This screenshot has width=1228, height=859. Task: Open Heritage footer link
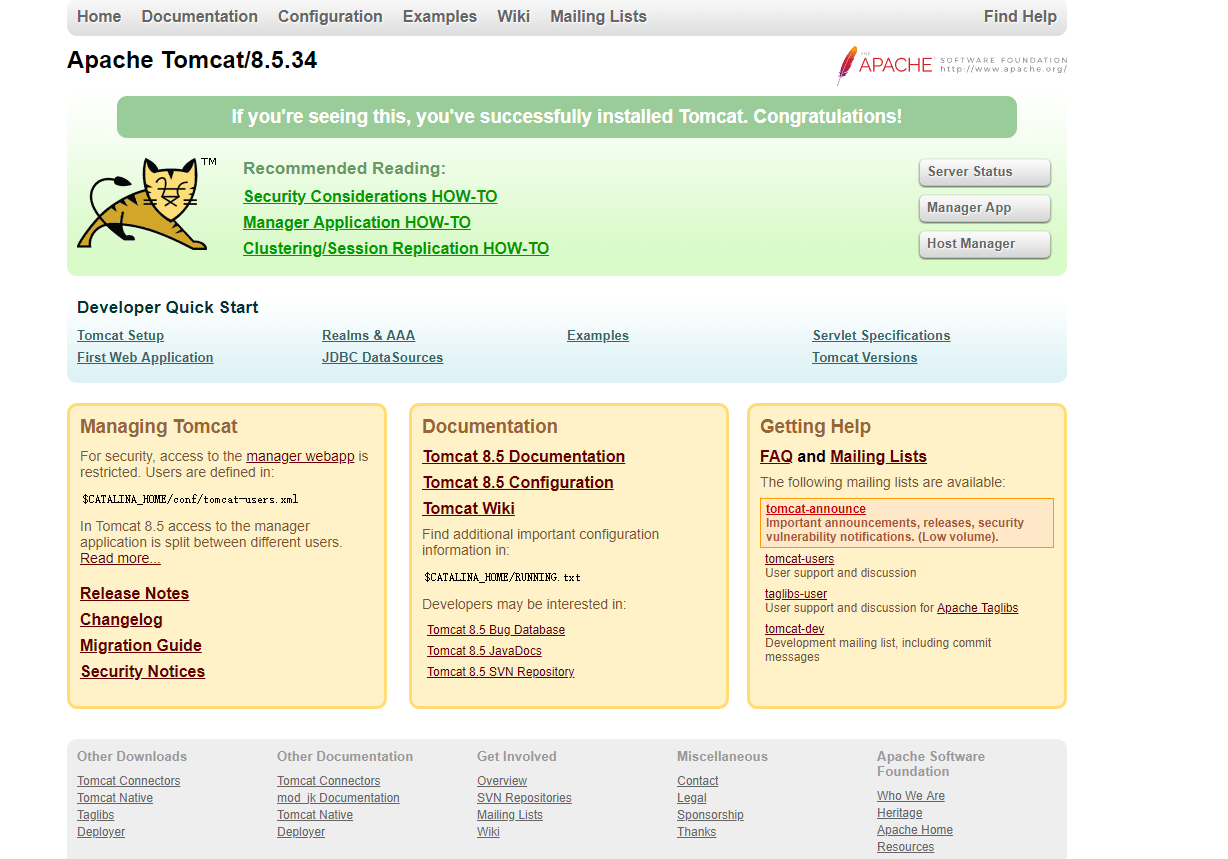pyautogui.click(x=900, y=813)
